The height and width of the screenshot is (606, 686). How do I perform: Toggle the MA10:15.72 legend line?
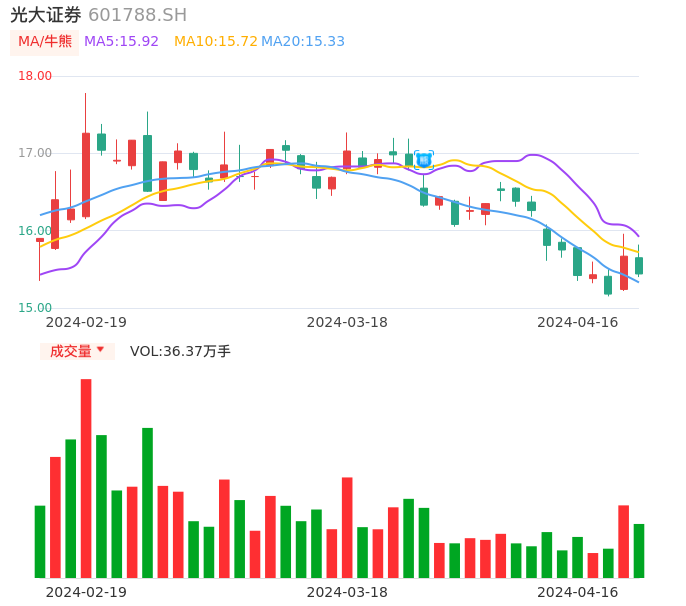pos(215,42)
